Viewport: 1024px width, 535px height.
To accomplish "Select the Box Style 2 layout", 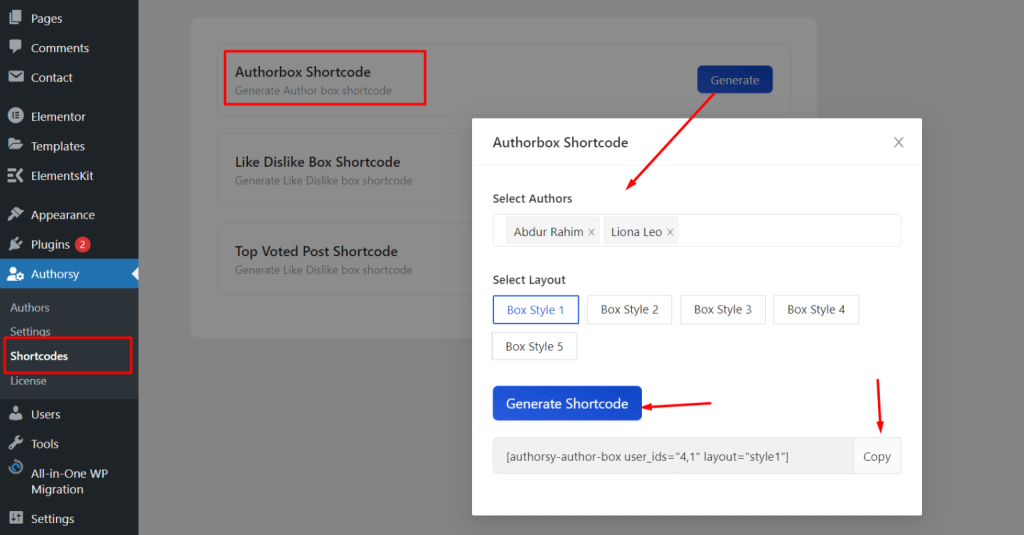I will [x=629, y=310].
